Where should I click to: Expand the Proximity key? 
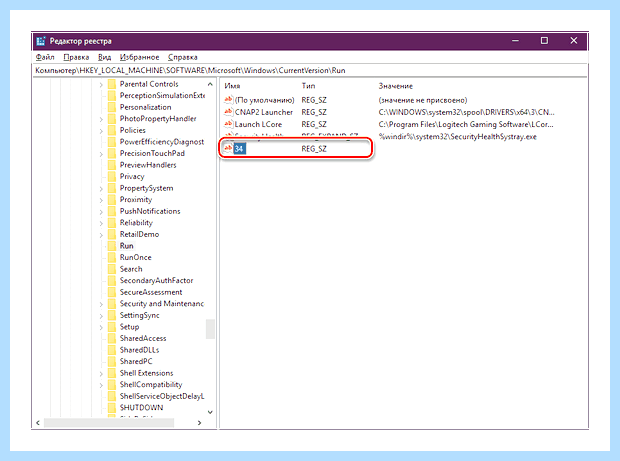(x=101, y=200)
